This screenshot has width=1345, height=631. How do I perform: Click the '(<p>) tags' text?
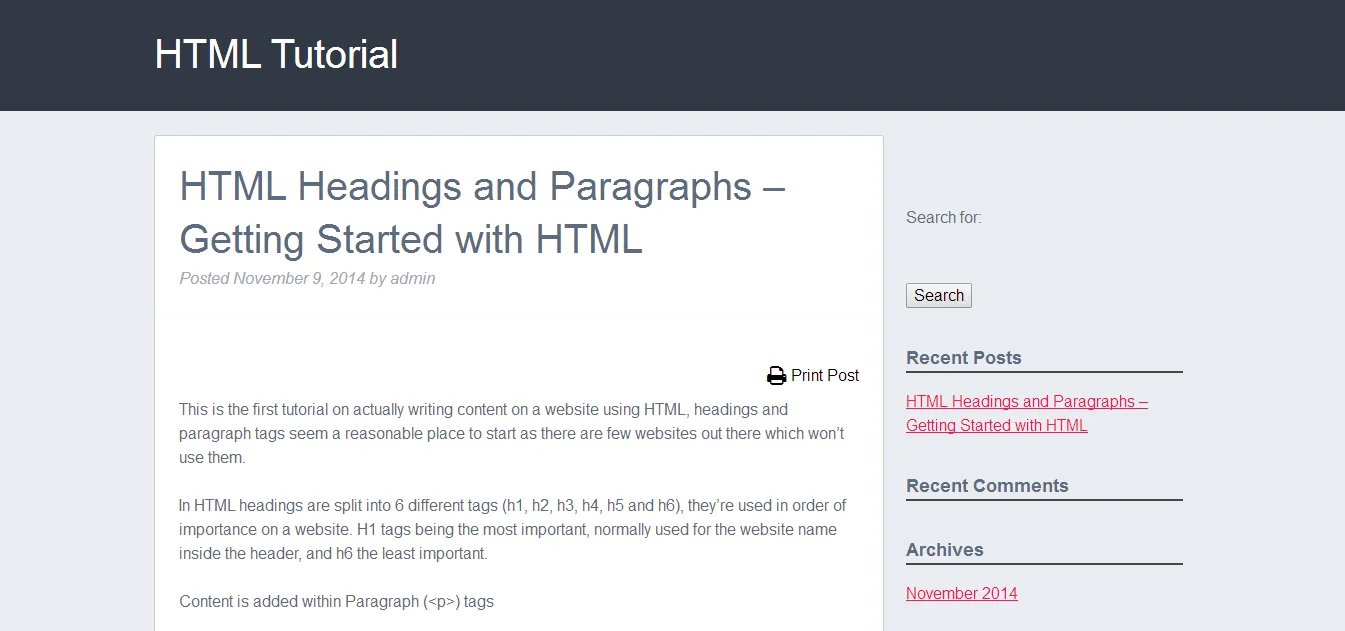[459, 601]
